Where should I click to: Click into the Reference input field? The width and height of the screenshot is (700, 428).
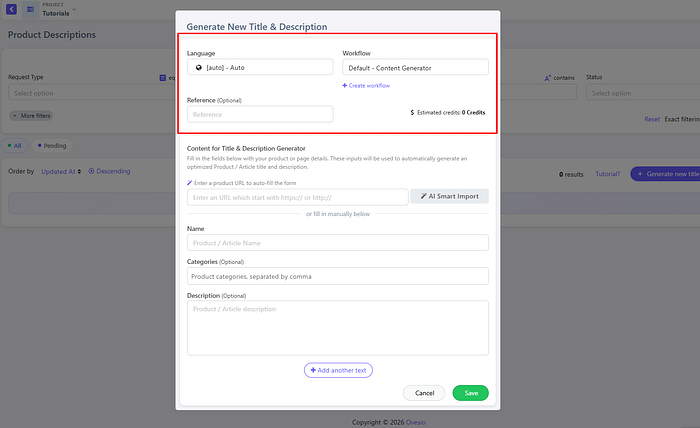260,114
